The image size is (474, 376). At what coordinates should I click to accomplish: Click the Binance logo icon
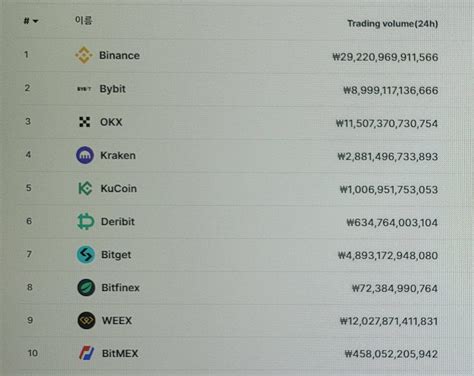(84, 55)
